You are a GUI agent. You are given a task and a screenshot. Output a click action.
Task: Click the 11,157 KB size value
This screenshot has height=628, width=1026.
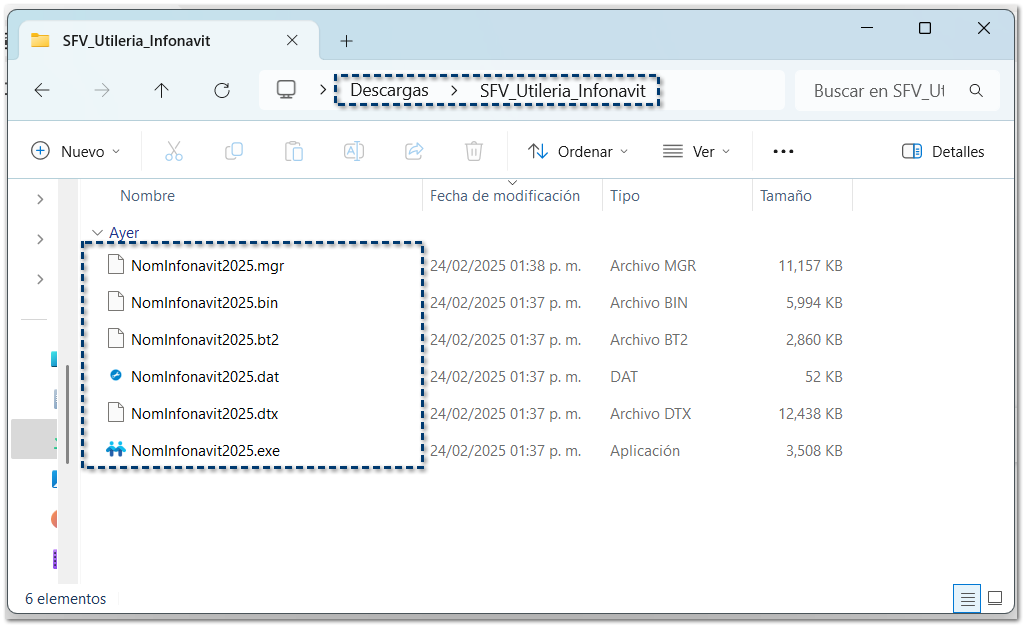[x=810, y=266]
